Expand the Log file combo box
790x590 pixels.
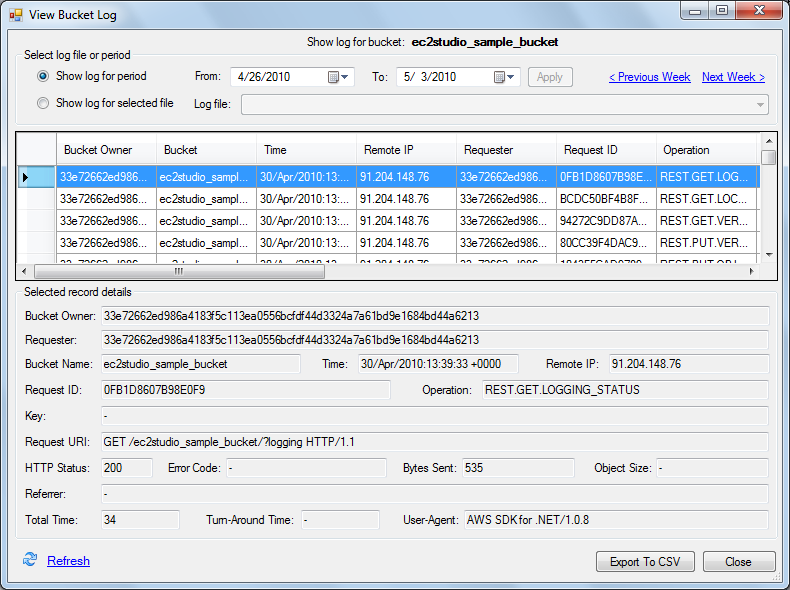(x=760, y=105)
